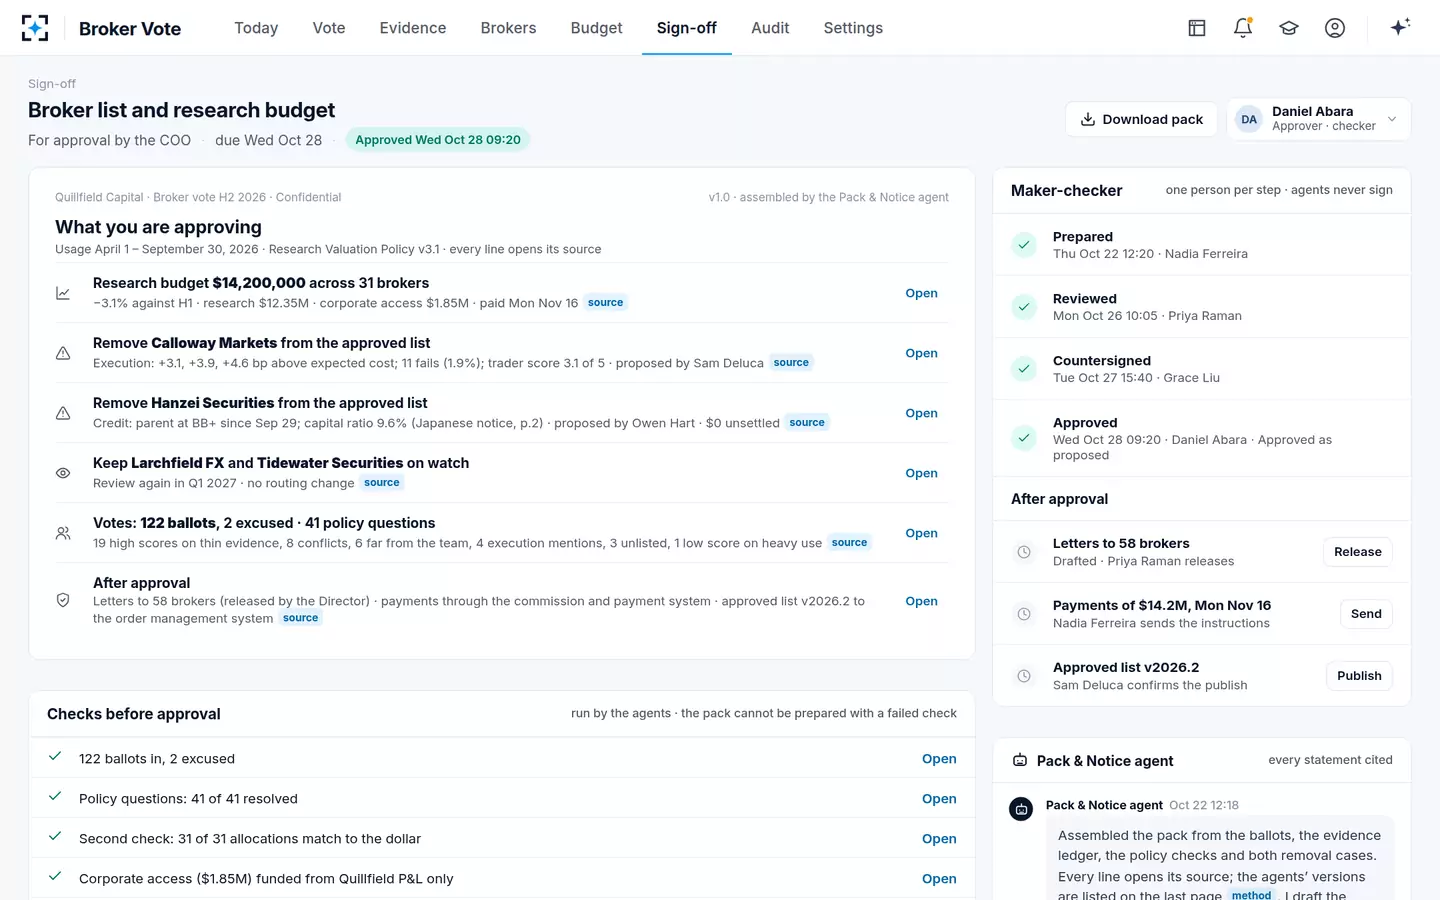Open the Research budget line
The image size is (1440, 900).
pos(921,293)
